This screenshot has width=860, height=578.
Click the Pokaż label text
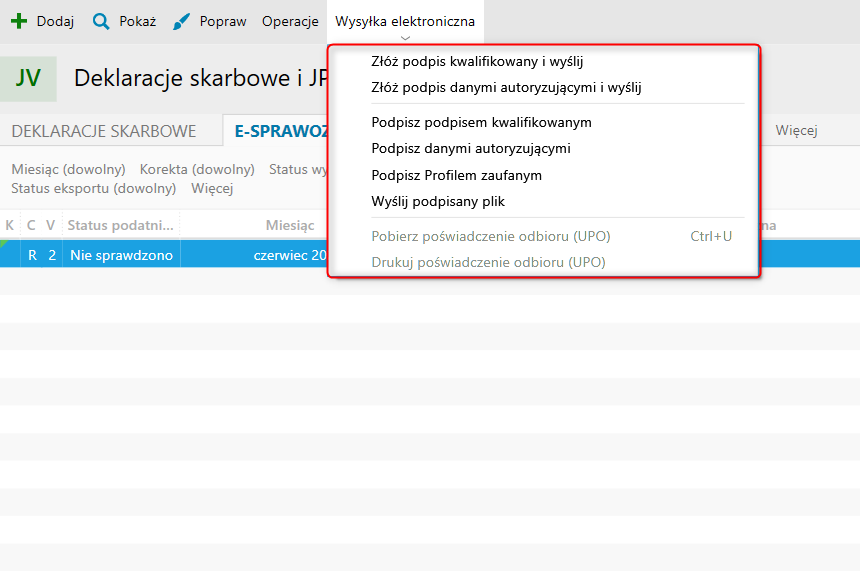[138, 21]
